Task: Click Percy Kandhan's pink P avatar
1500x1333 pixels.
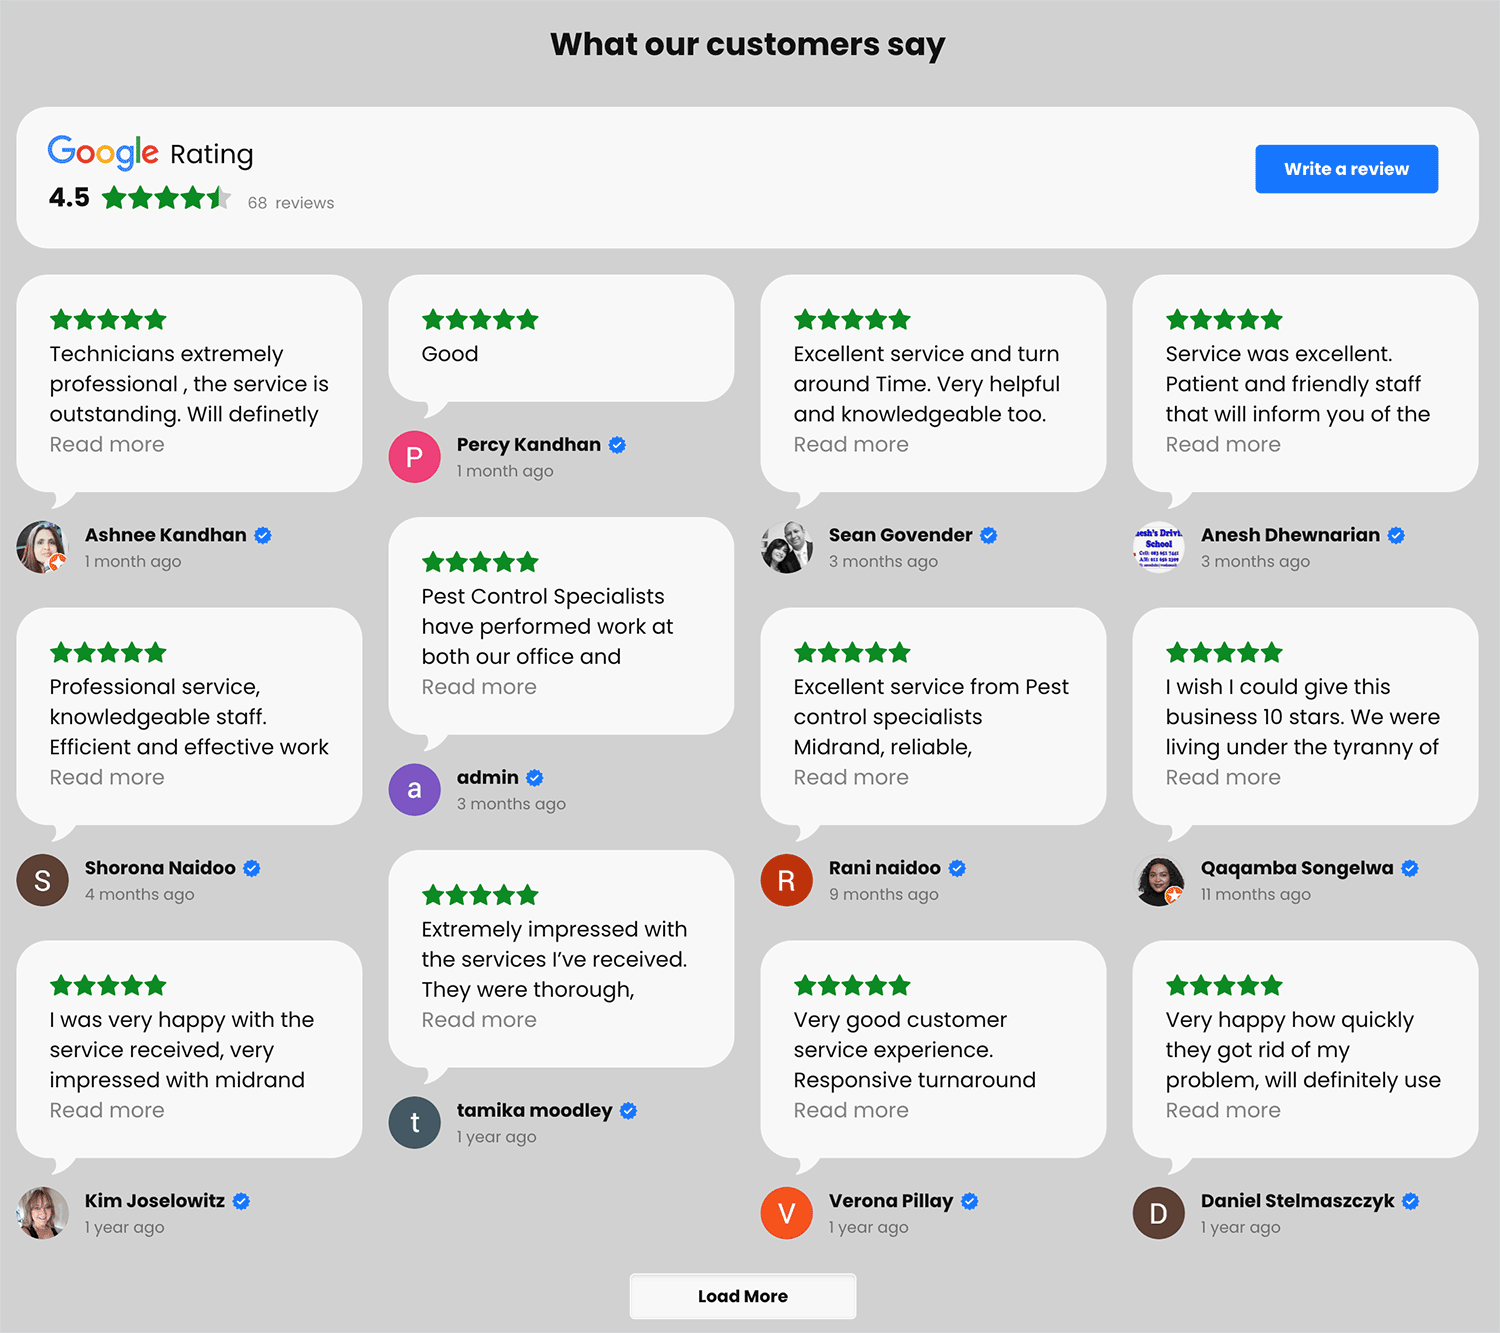Action: (414, 457)
